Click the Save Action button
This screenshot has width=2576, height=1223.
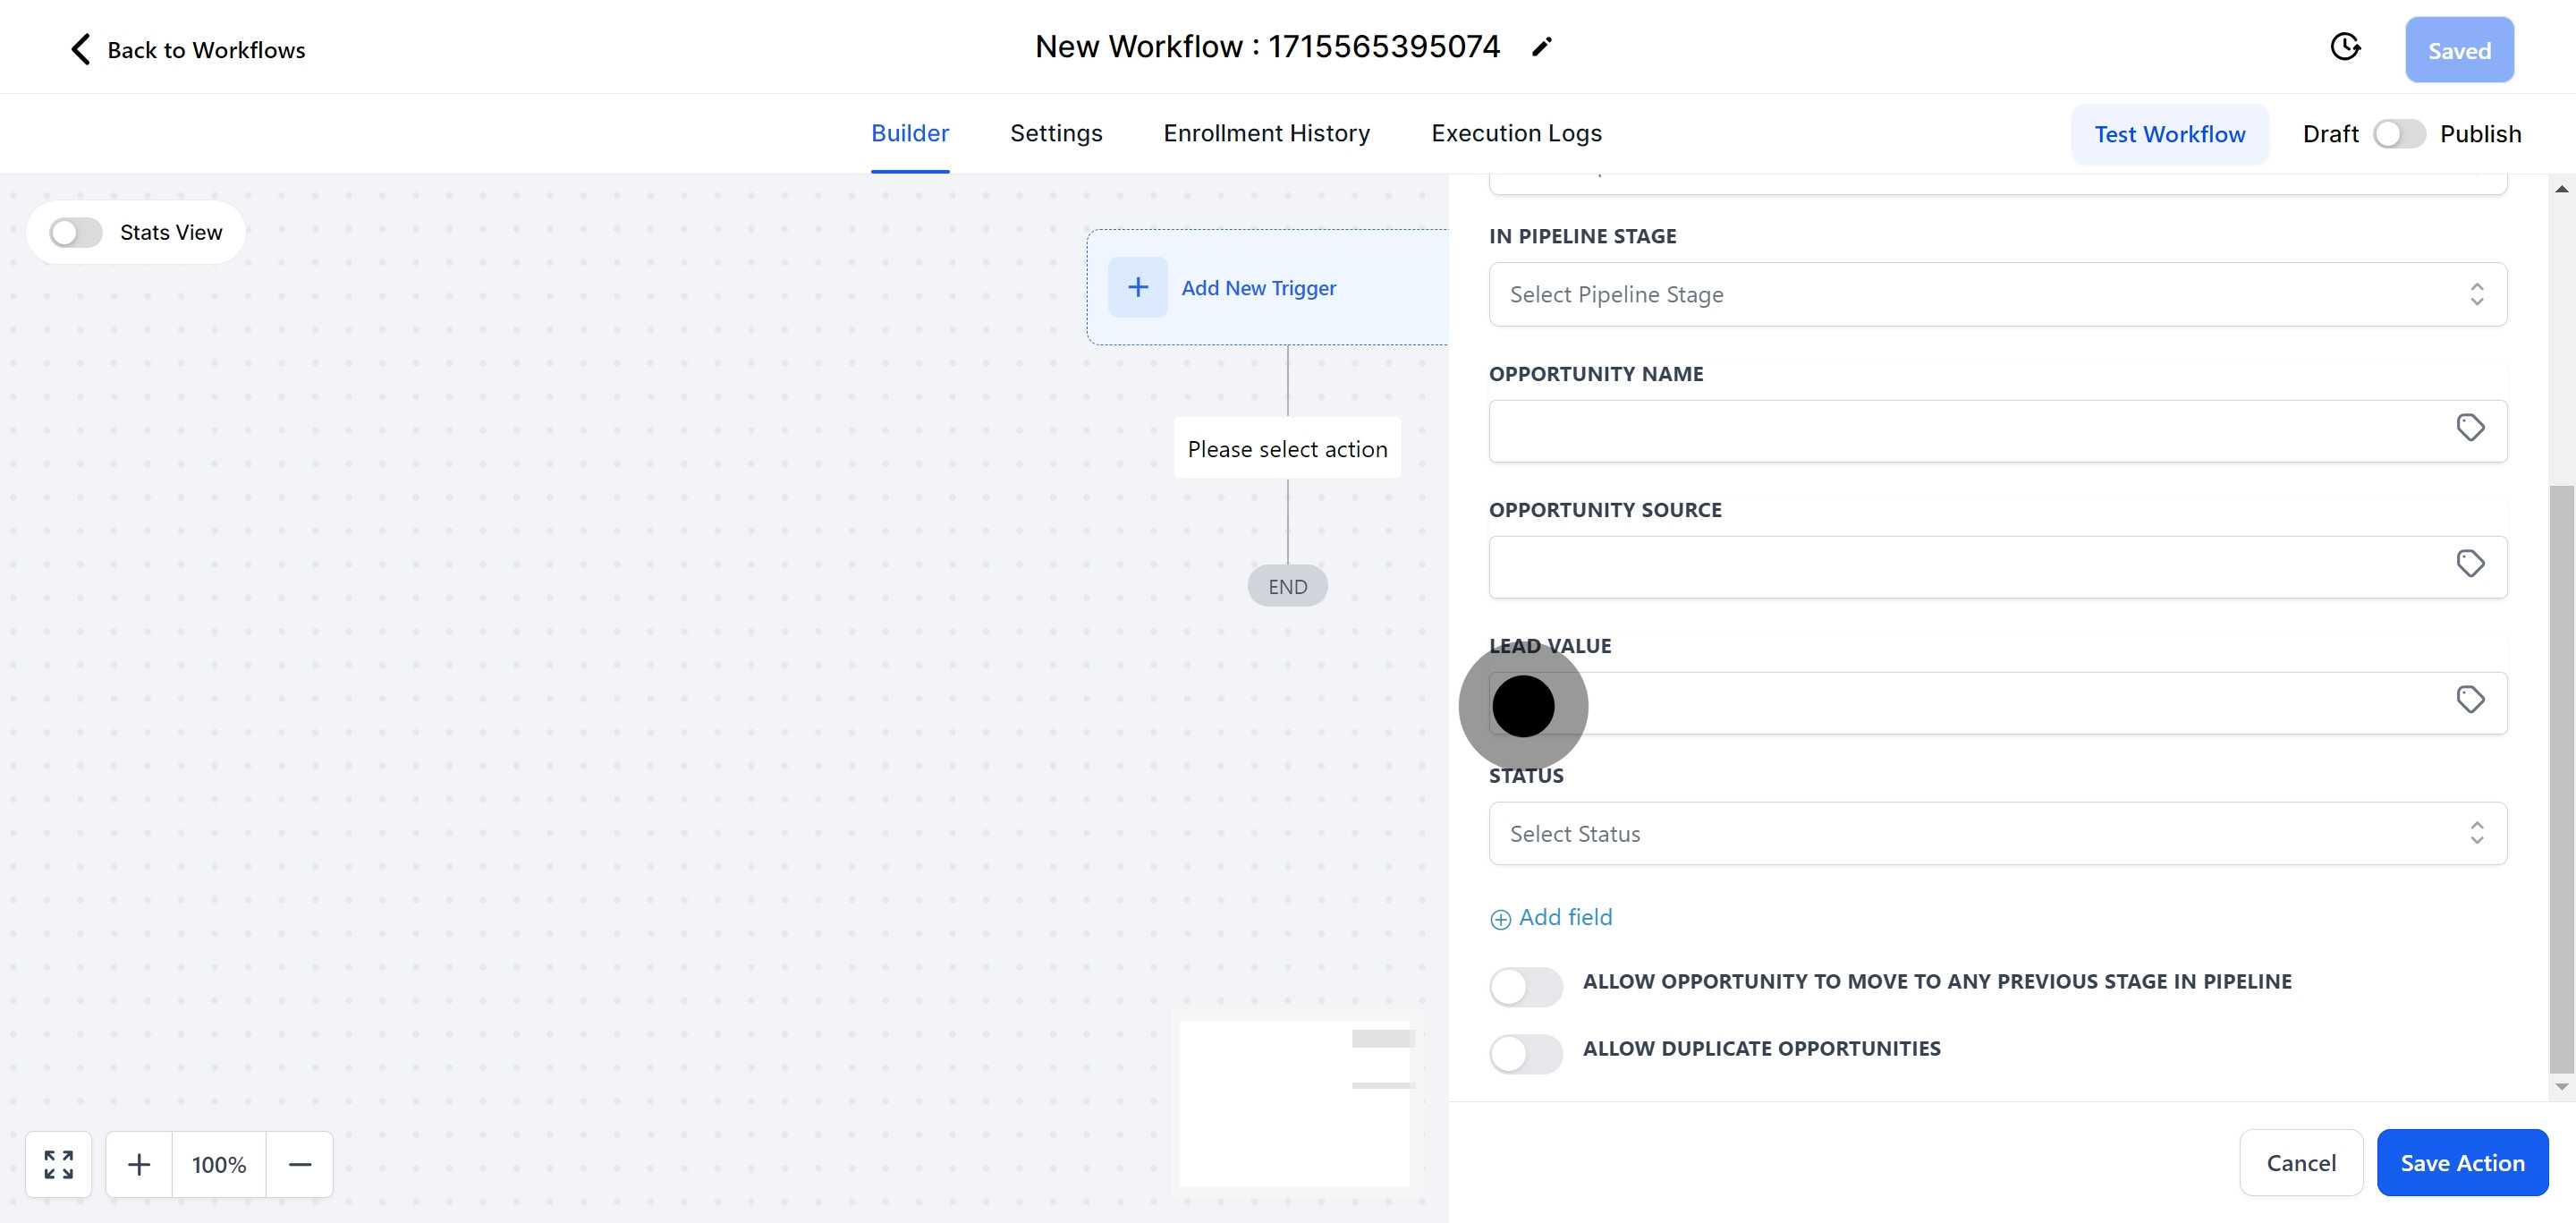tap(2461, 1162)
